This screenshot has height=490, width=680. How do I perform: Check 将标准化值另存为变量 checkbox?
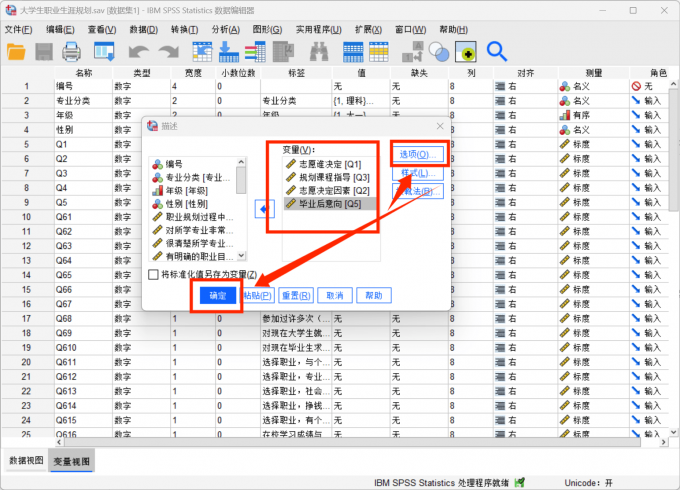pyautogui.click(x=153, y=274)
